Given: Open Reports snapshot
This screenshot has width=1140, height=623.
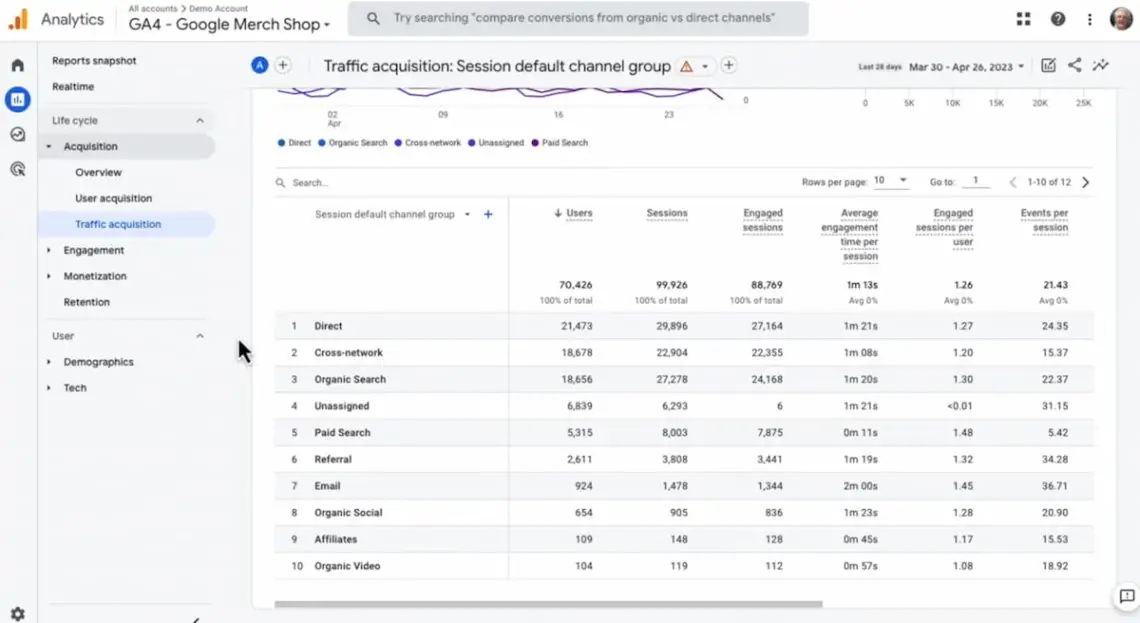Looking at the screenshot, I should point(94,61).
